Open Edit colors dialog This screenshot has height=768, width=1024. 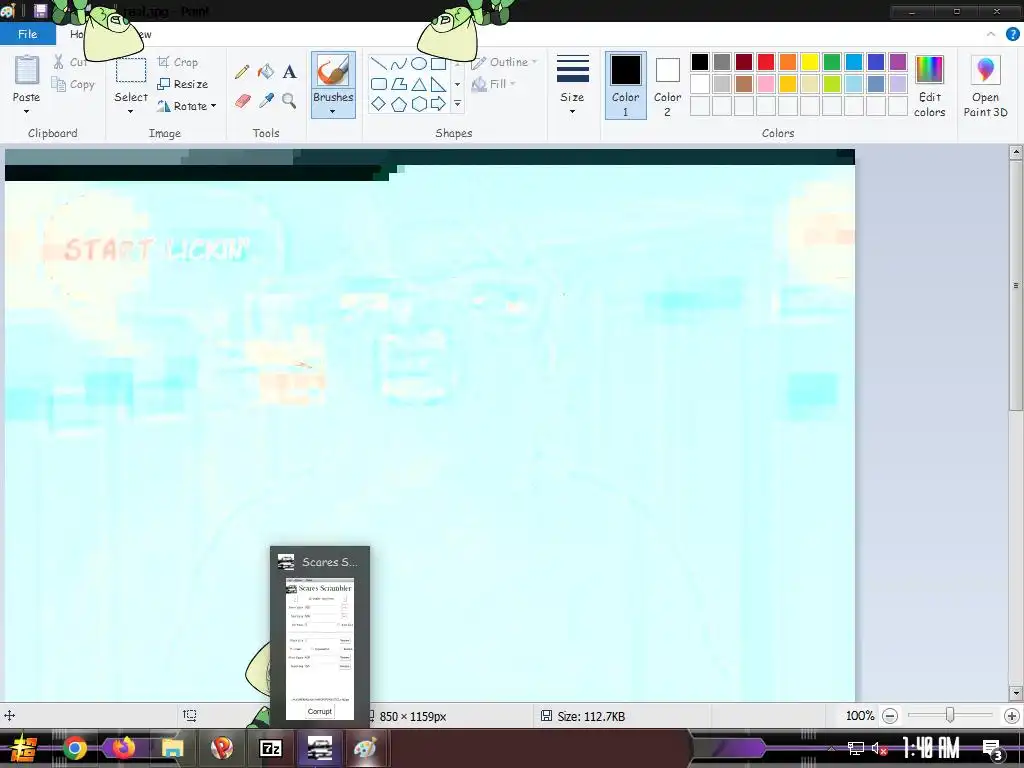(929, 86)
